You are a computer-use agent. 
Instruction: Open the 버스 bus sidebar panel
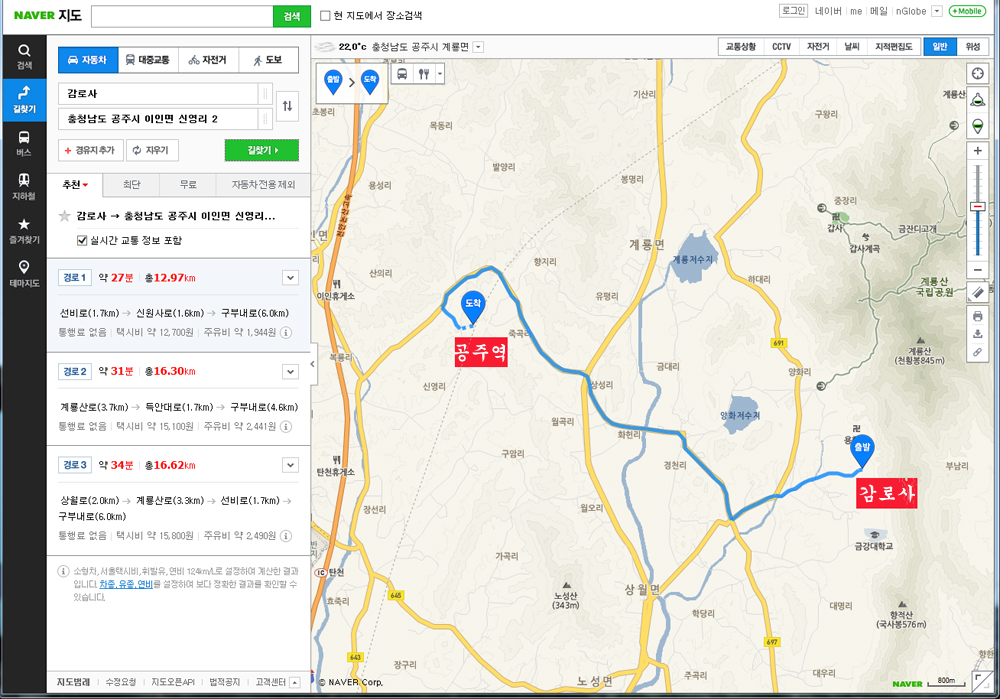(24, 143)
